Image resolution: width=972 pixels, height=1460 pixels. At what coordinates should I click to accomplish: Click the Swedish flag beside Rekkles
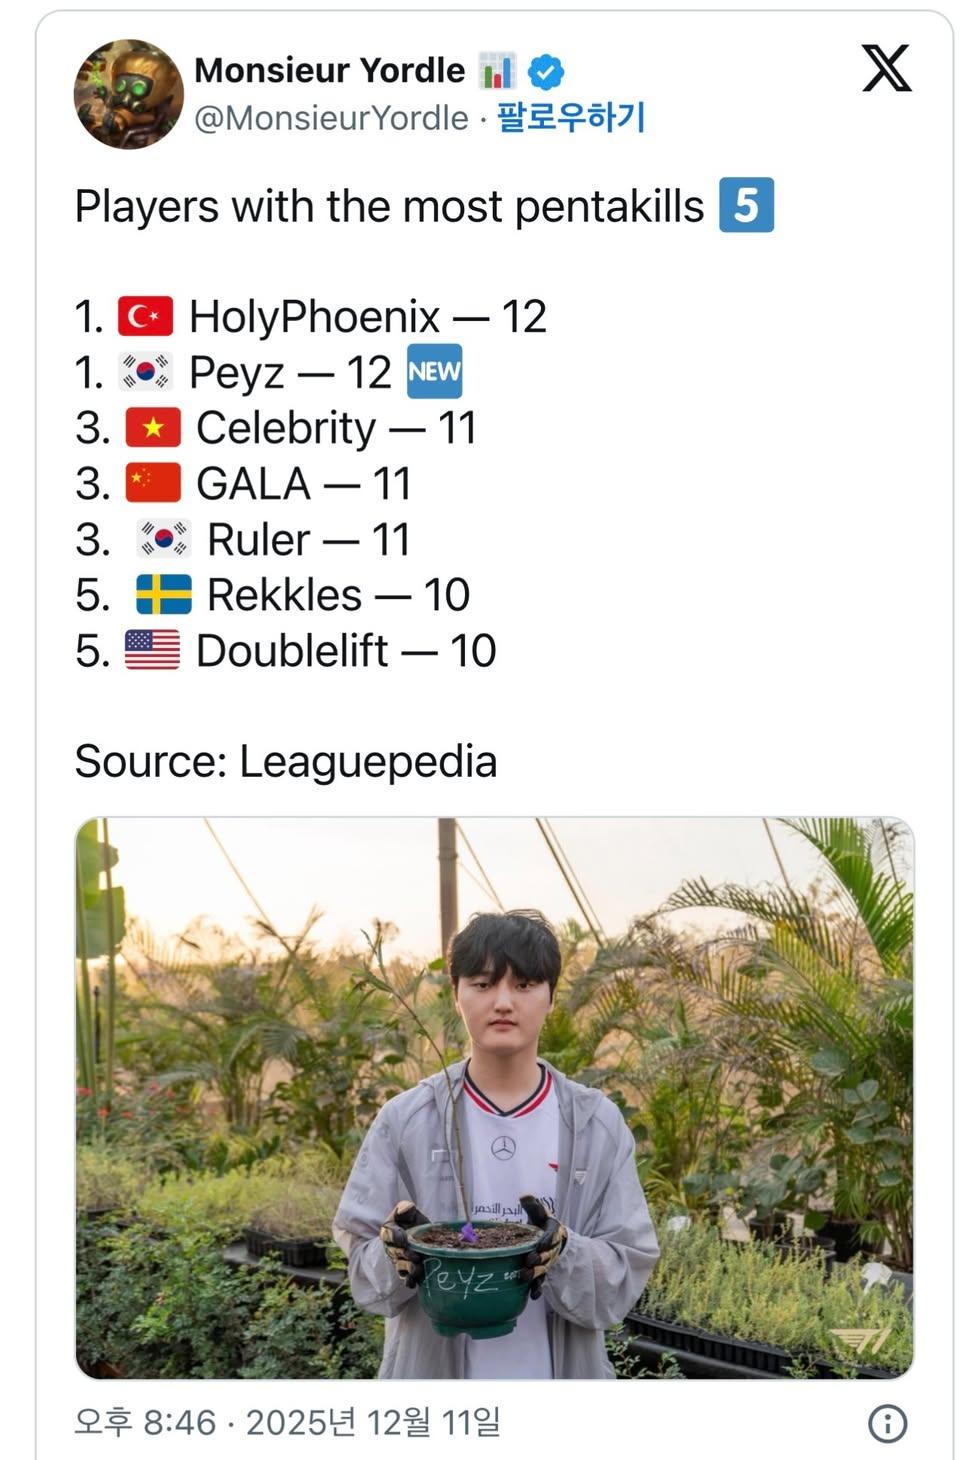pos(164,595)
